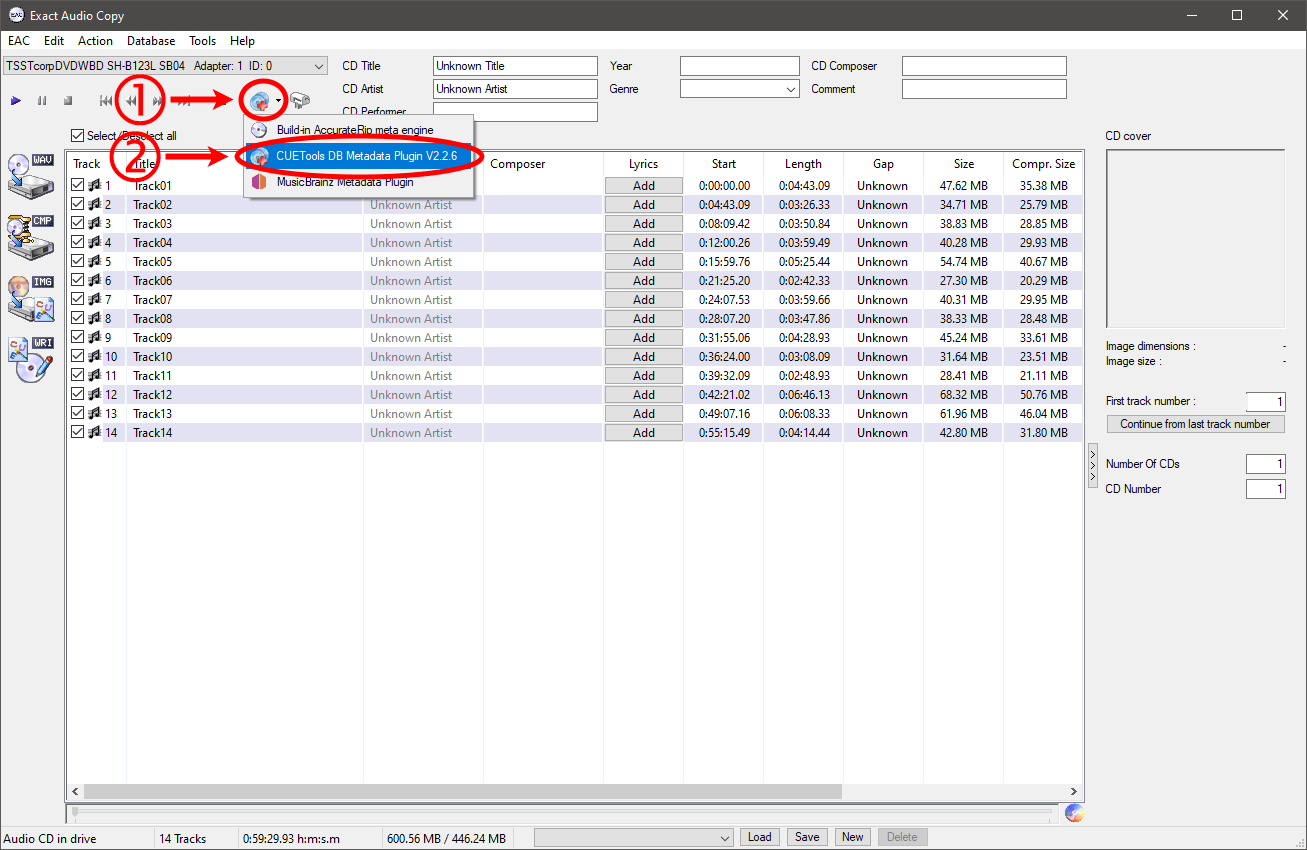Click the music note icon of track 5
1307x850 pixels.
click(95, 261)
